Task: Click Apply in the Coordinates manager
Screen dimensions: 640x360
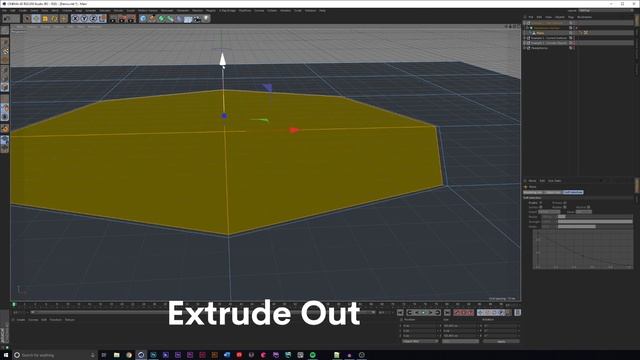Action: 502,341
